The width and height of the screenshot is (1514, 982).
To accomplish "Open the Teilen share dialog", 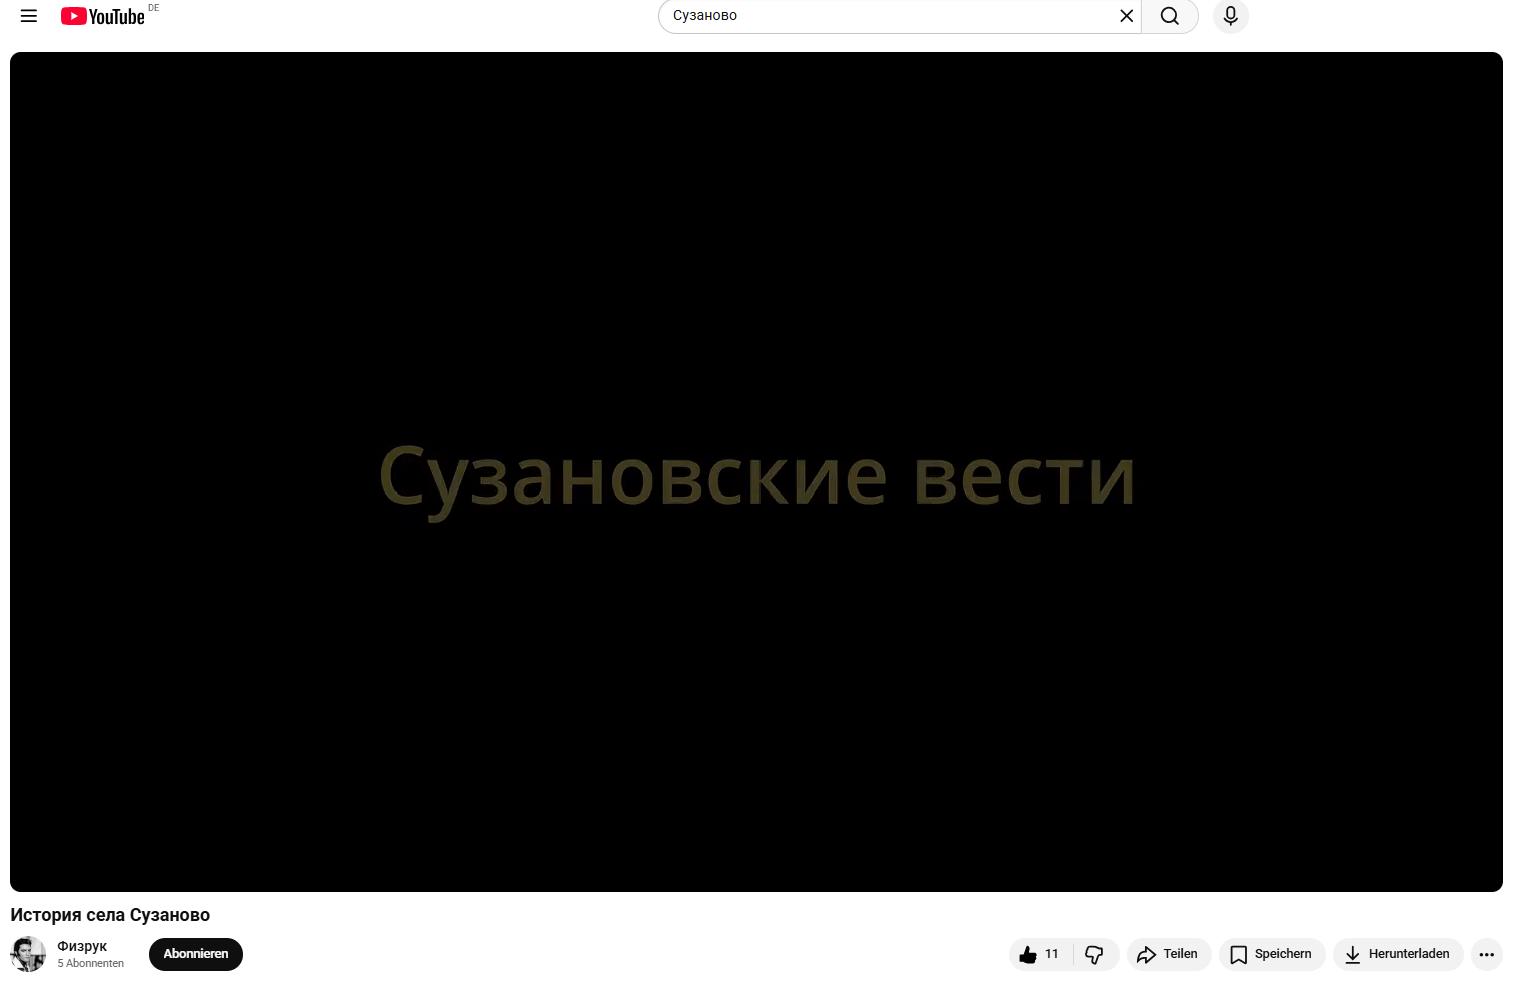I will (x=1168, y=954).
